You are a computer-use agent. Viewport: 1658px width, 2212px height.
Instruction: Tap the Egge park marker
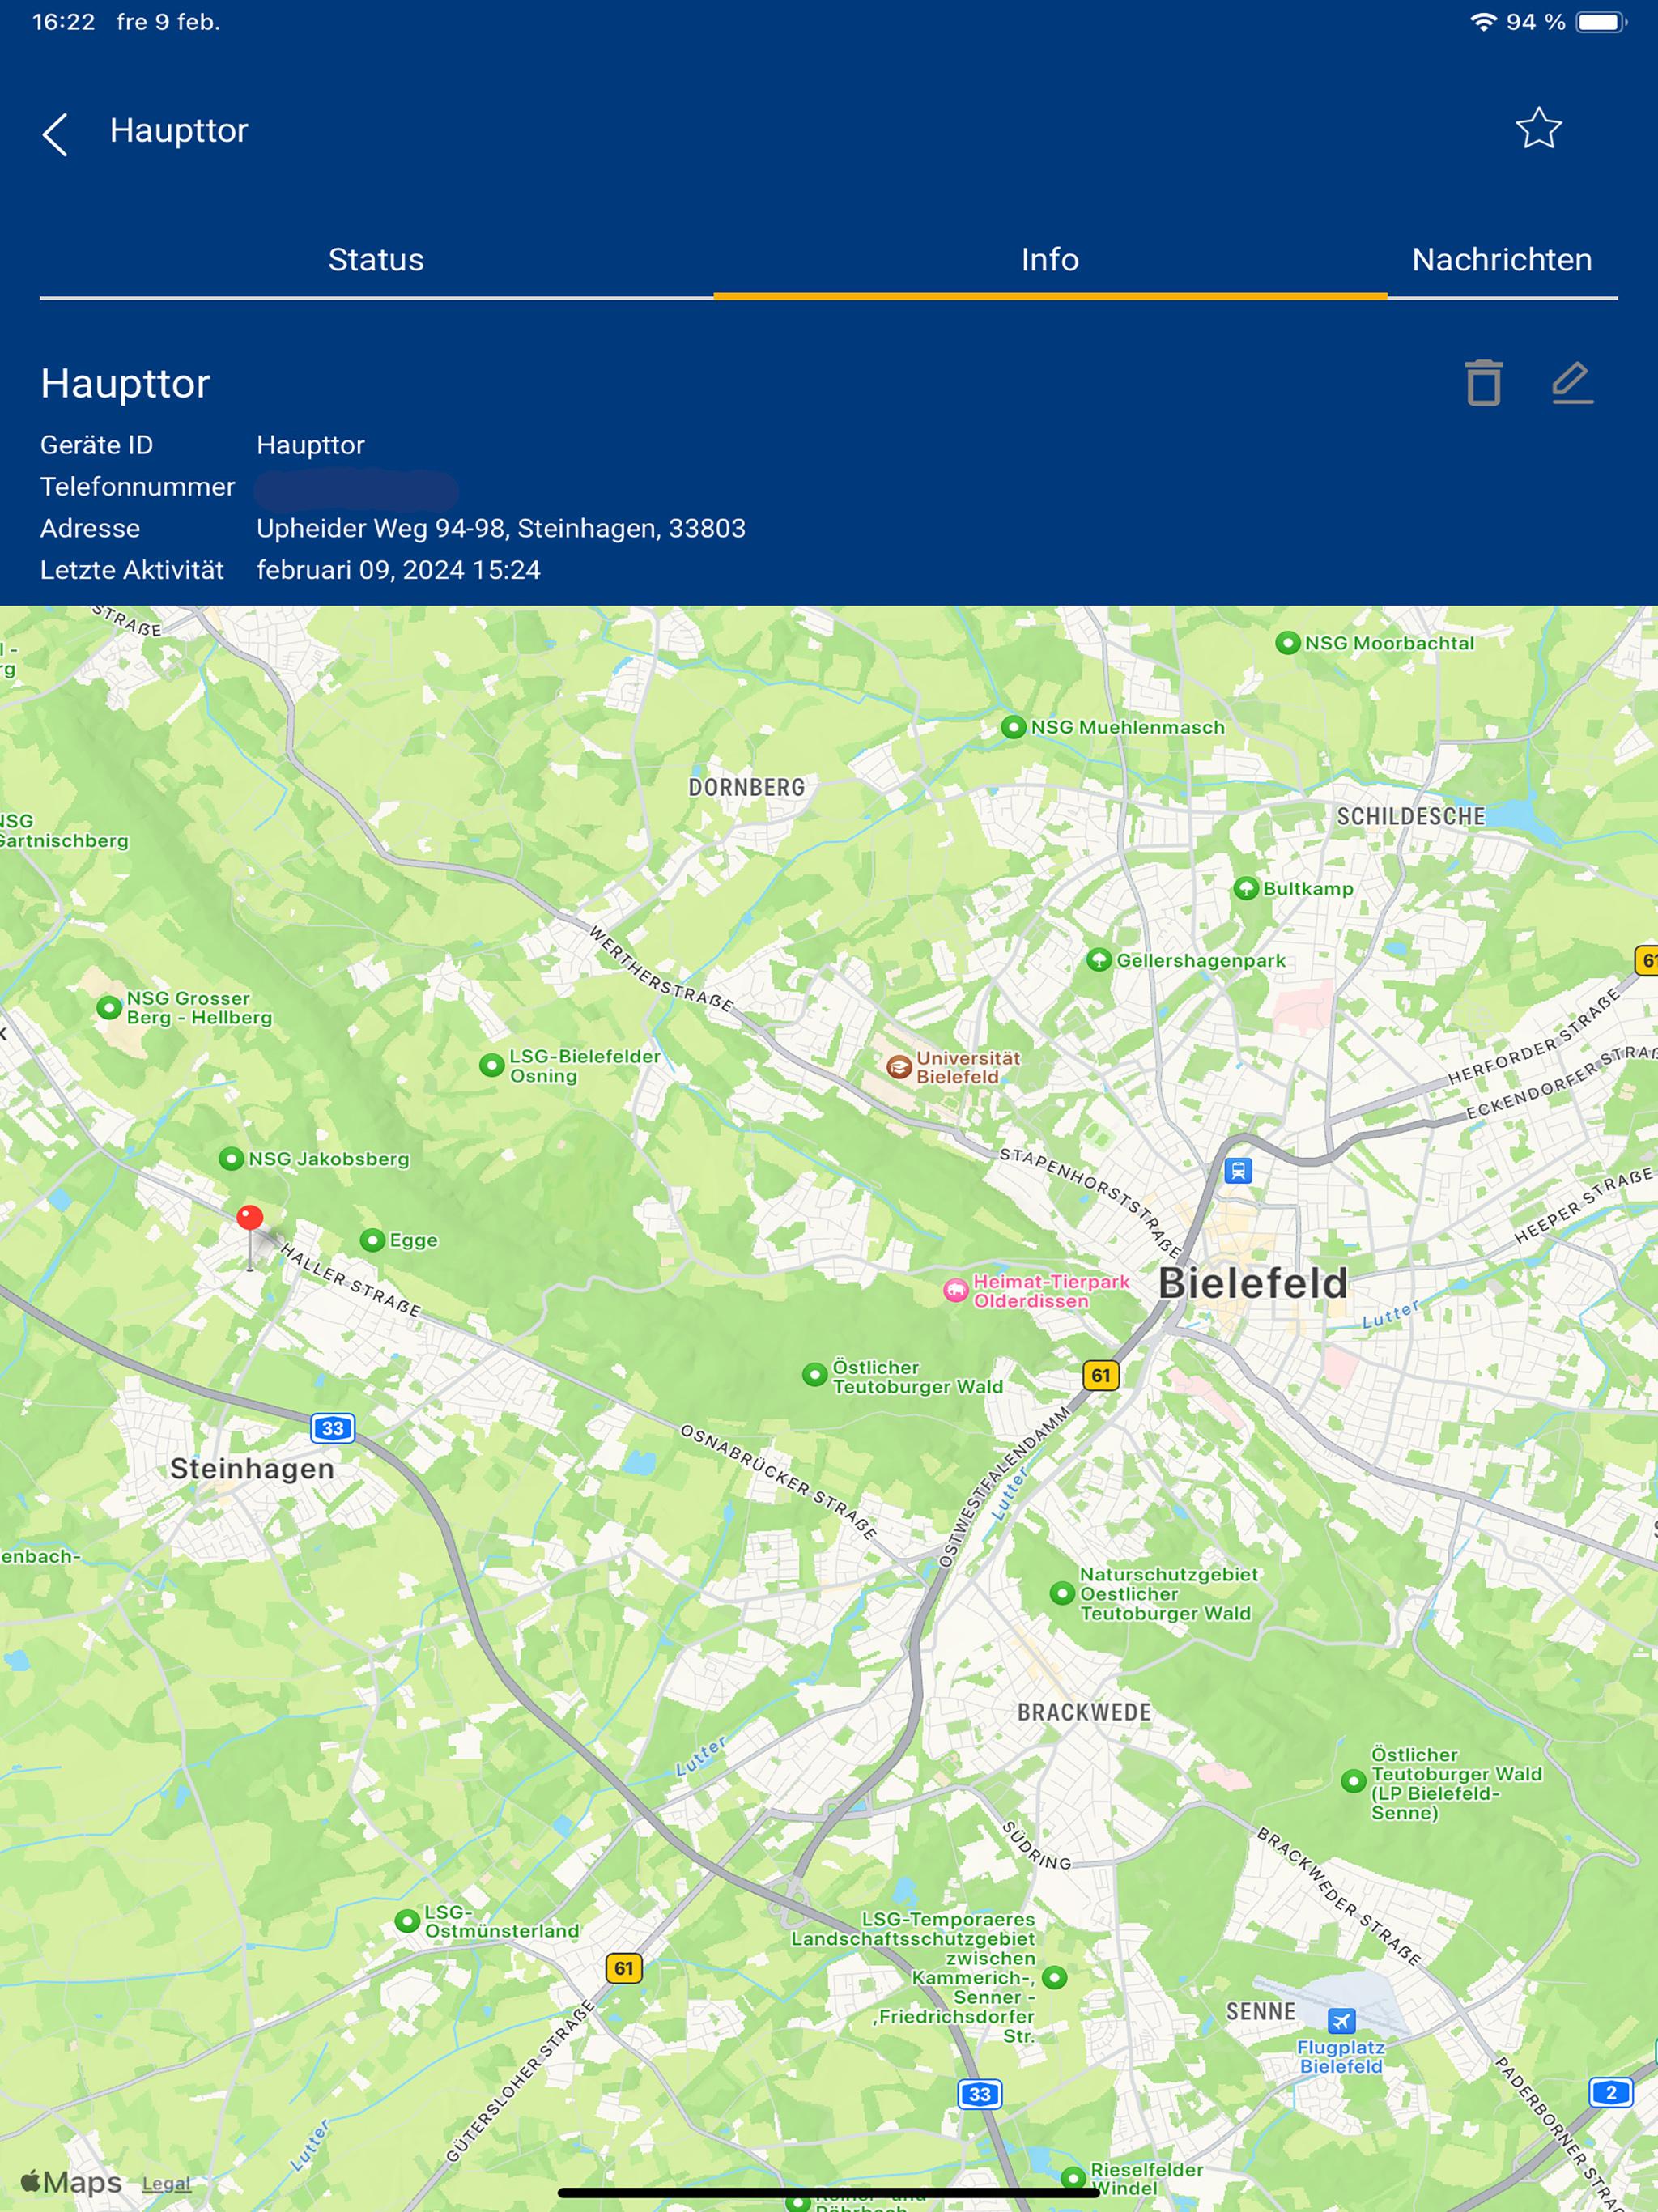[372, 1241]
